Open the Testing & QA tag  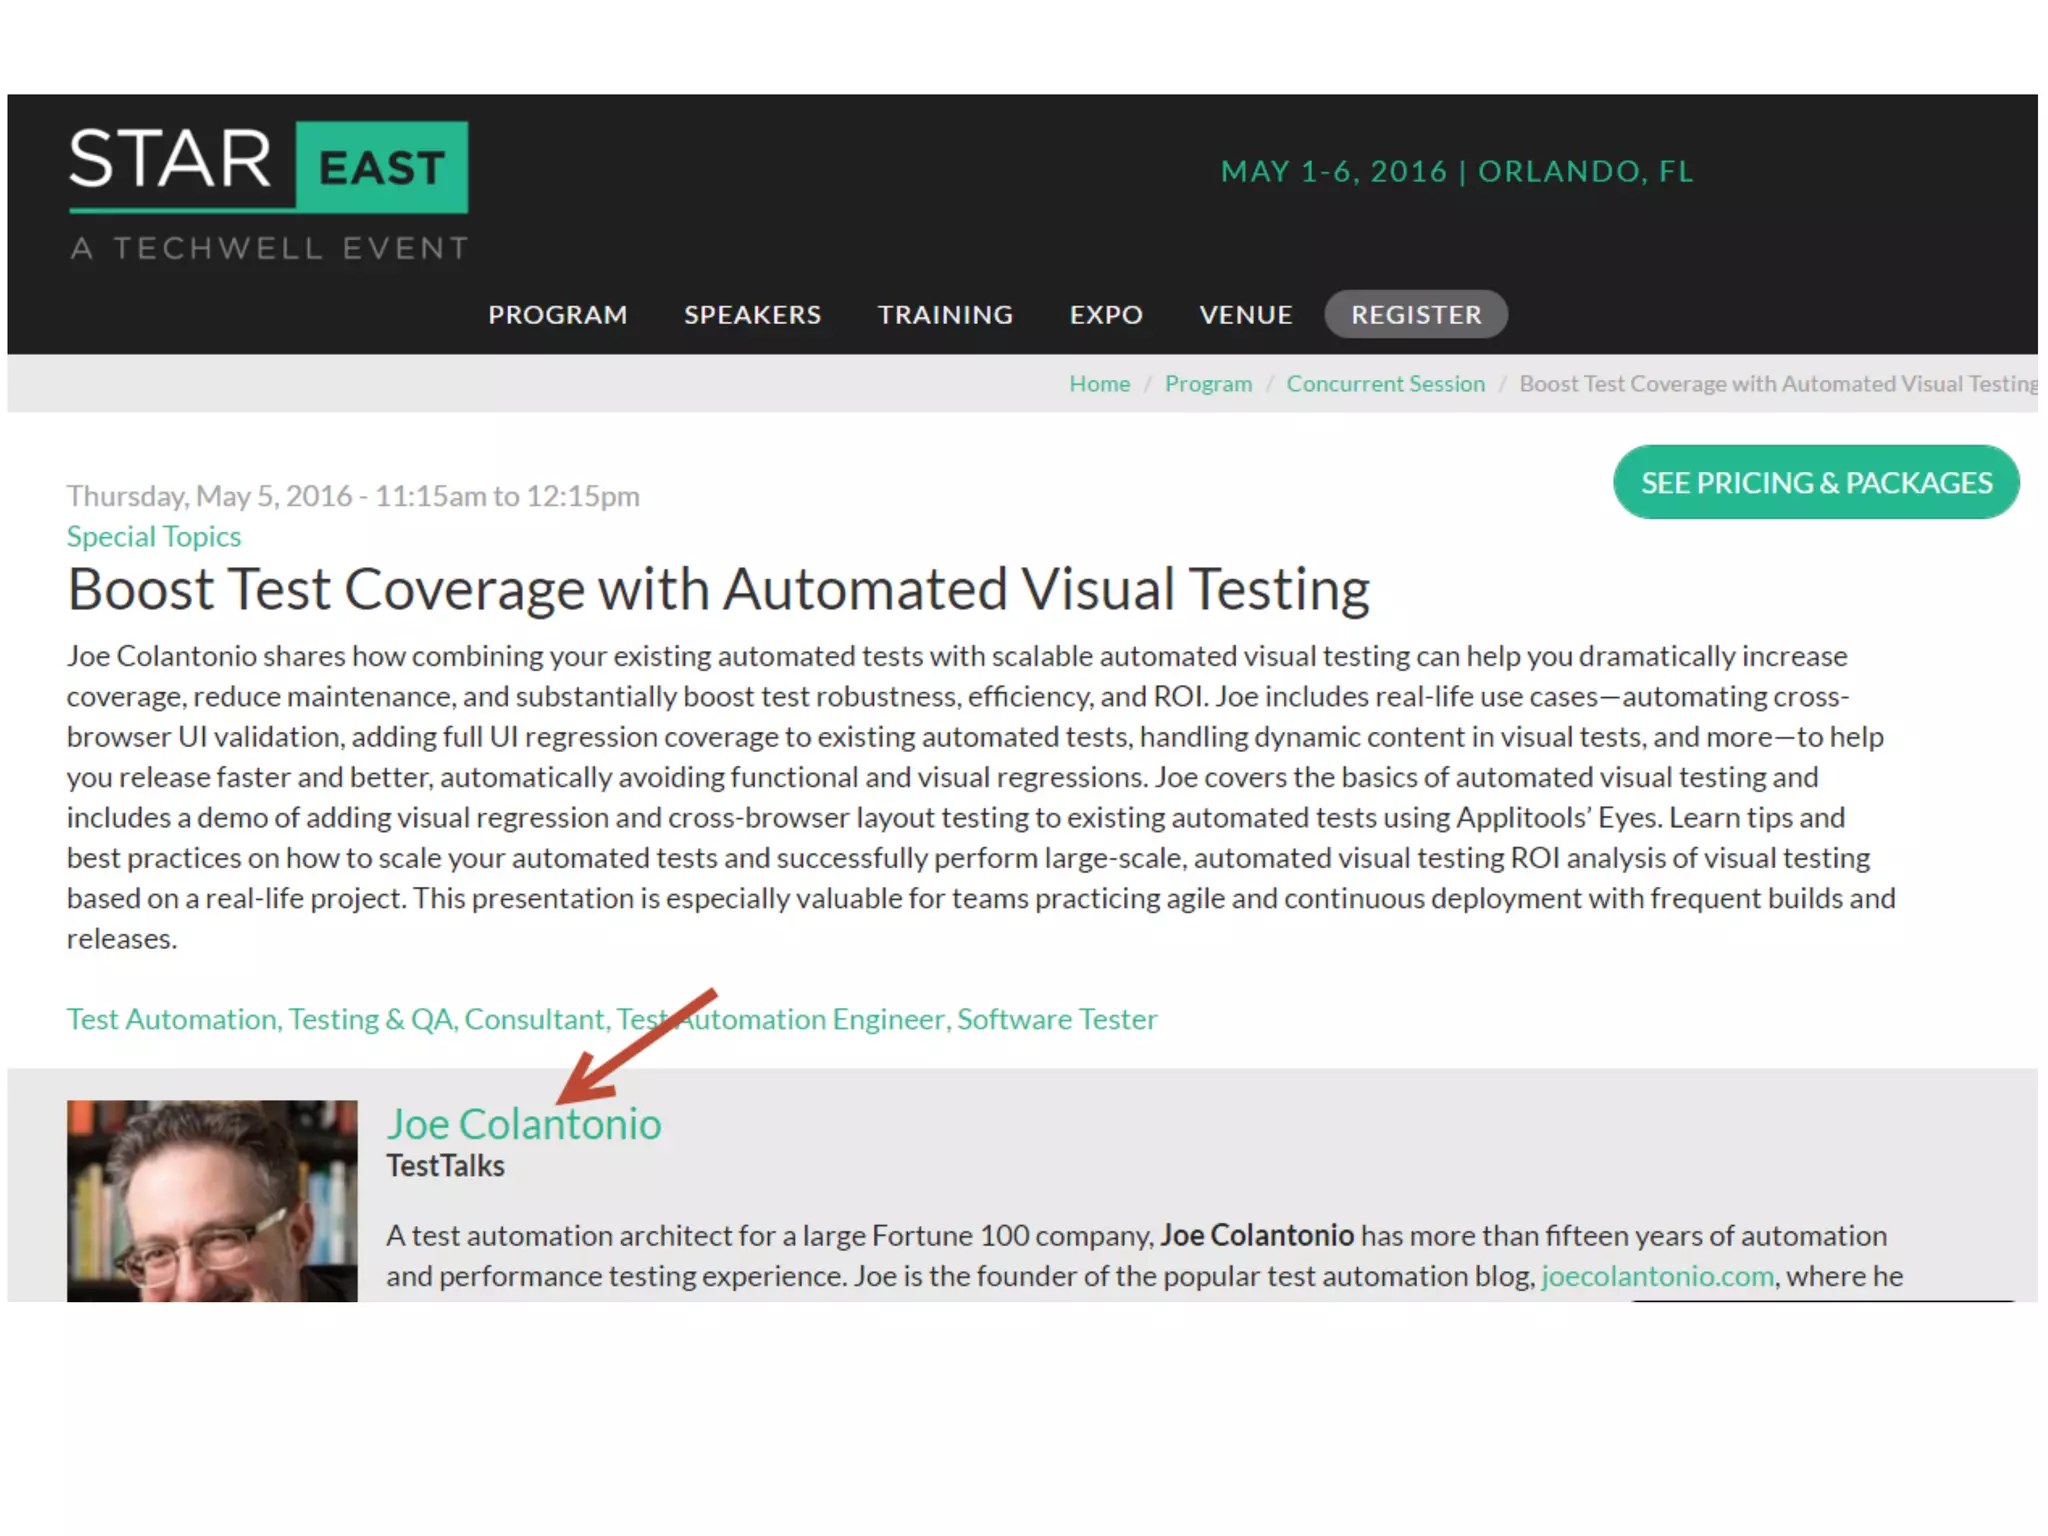tap(370, 1019)
